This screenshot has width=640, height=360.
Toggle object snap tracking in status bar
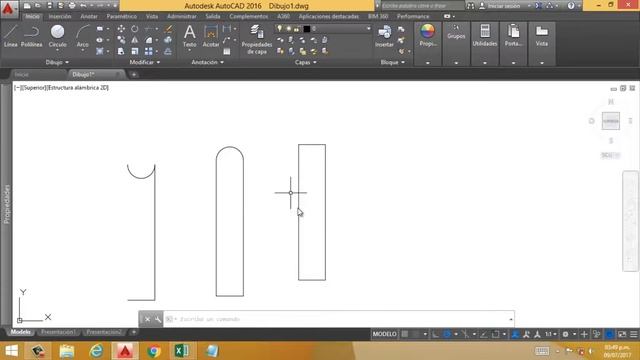484,334
